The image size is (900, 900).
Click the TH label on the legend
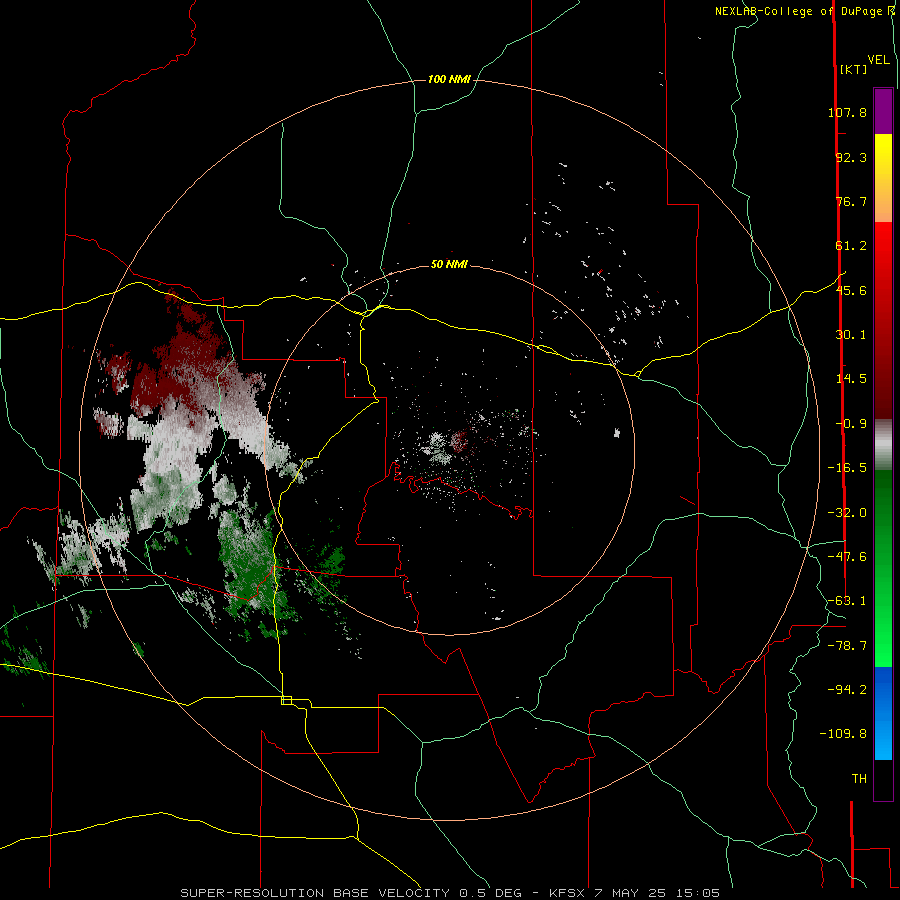(x=859, y=779)
